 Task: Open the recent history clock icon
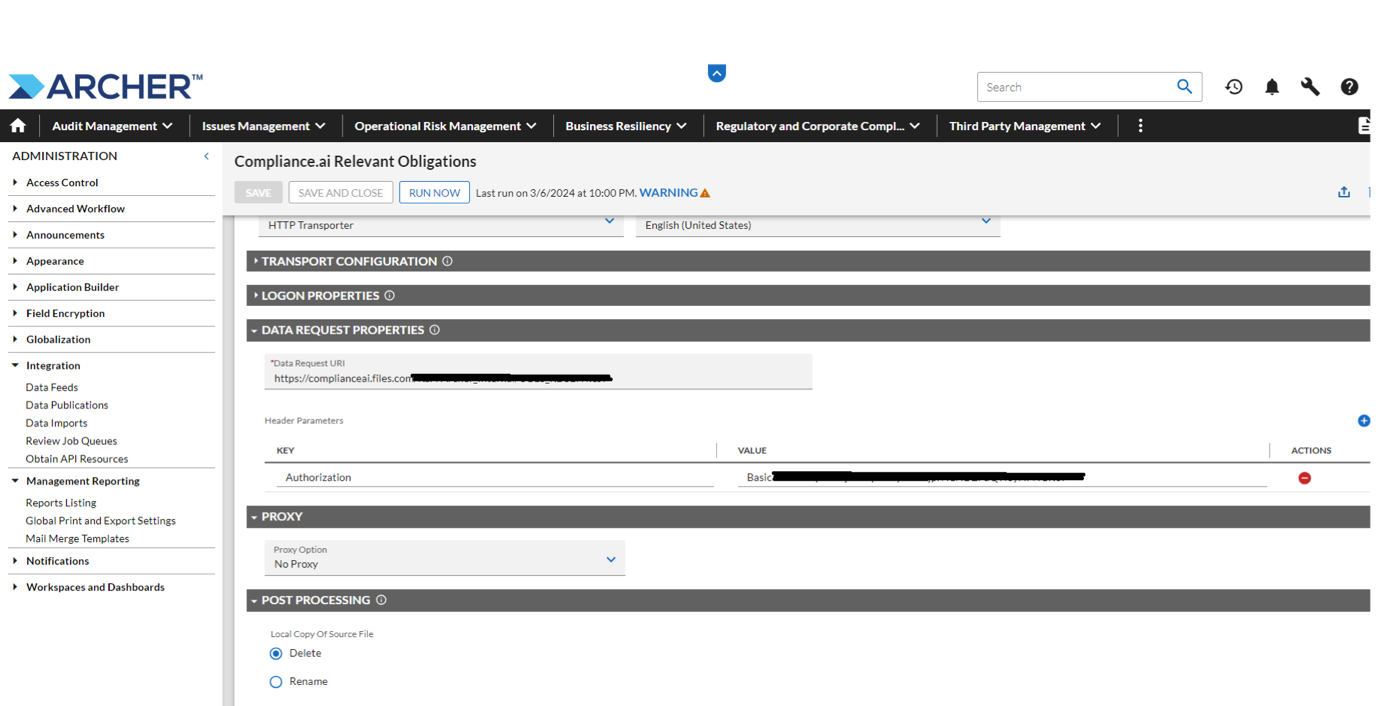[1234, 87]
